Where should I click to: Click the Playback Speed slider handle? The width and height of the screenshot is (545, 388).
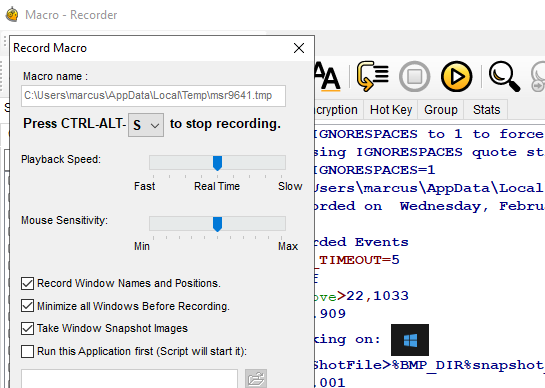click(x=217, y=163)
